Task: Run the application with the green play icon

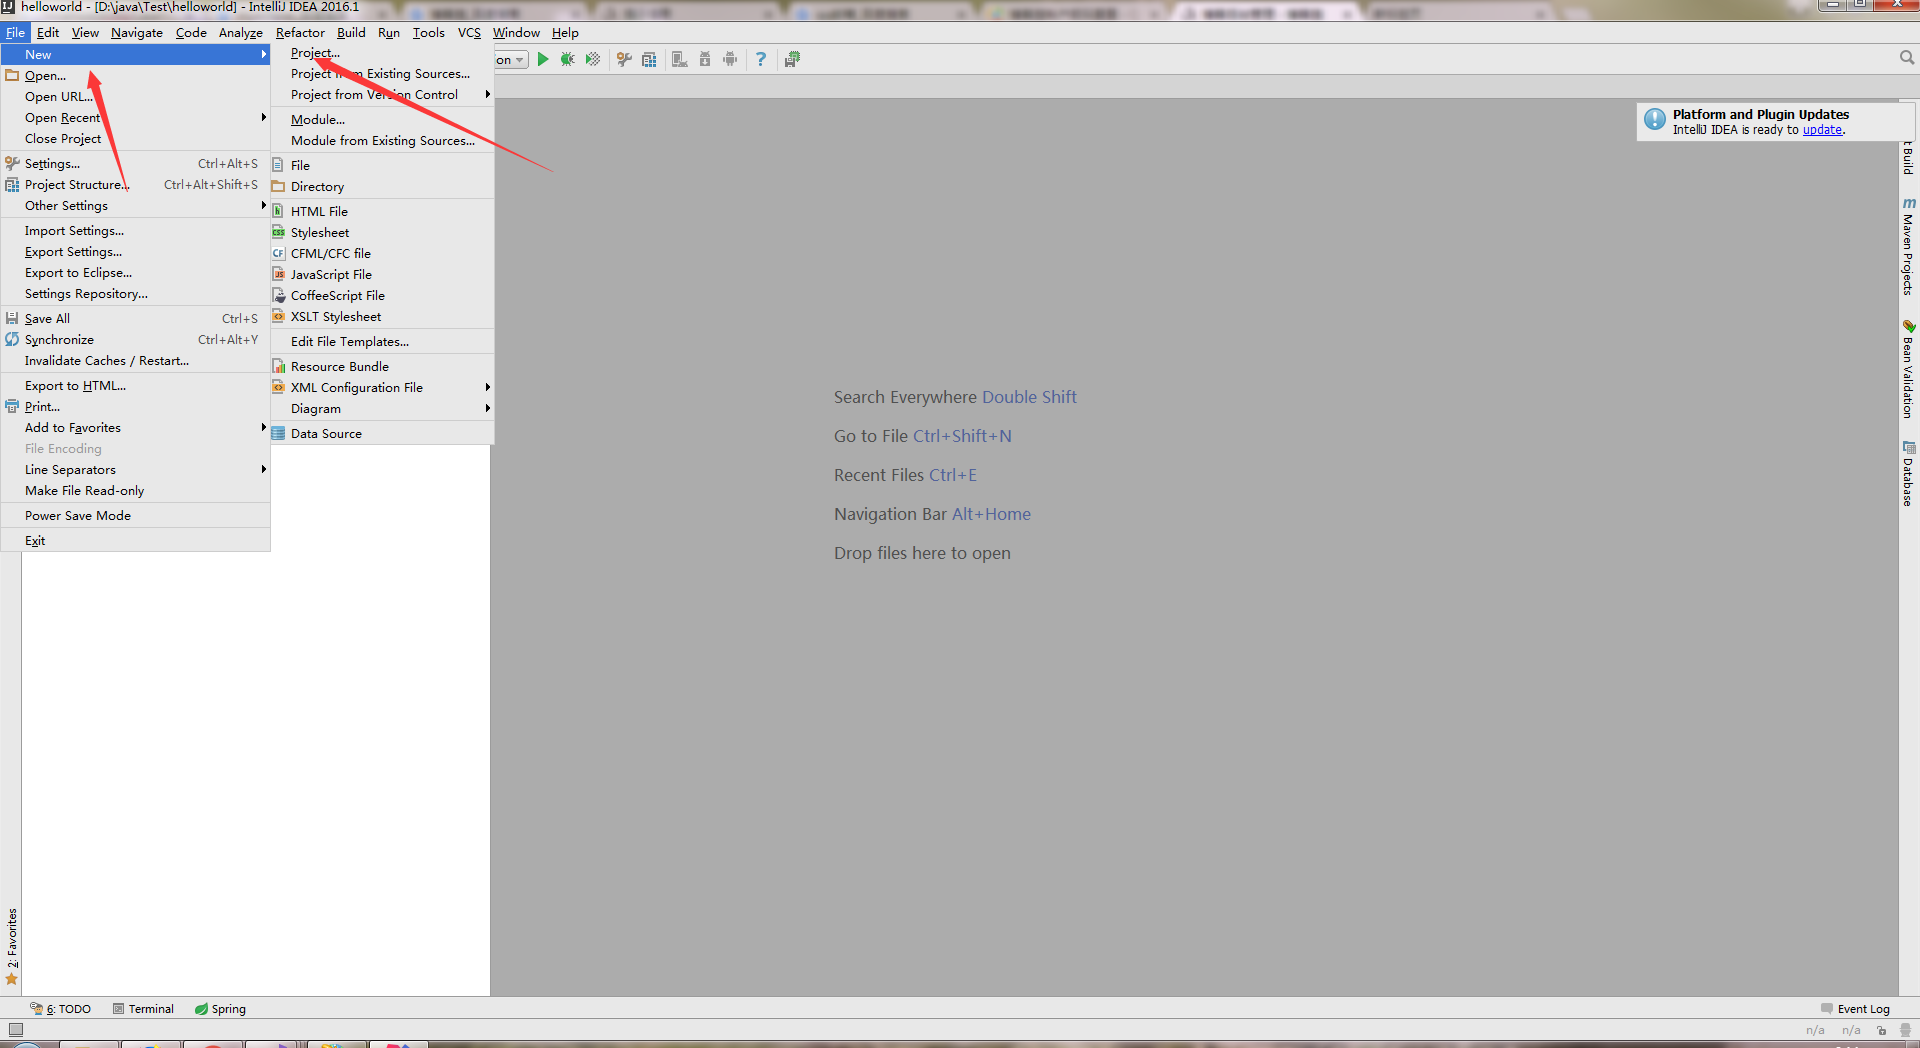Action: pos(543,59)
